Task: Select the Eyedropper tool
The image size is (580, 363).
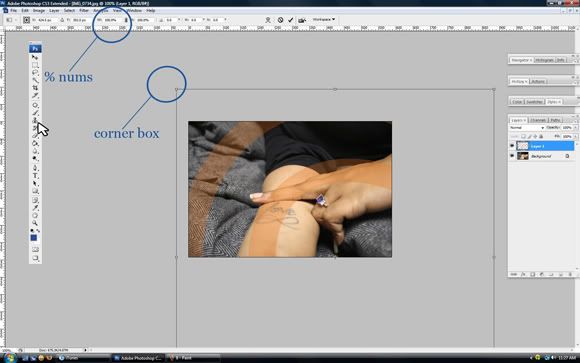Action: click(35, 208)
